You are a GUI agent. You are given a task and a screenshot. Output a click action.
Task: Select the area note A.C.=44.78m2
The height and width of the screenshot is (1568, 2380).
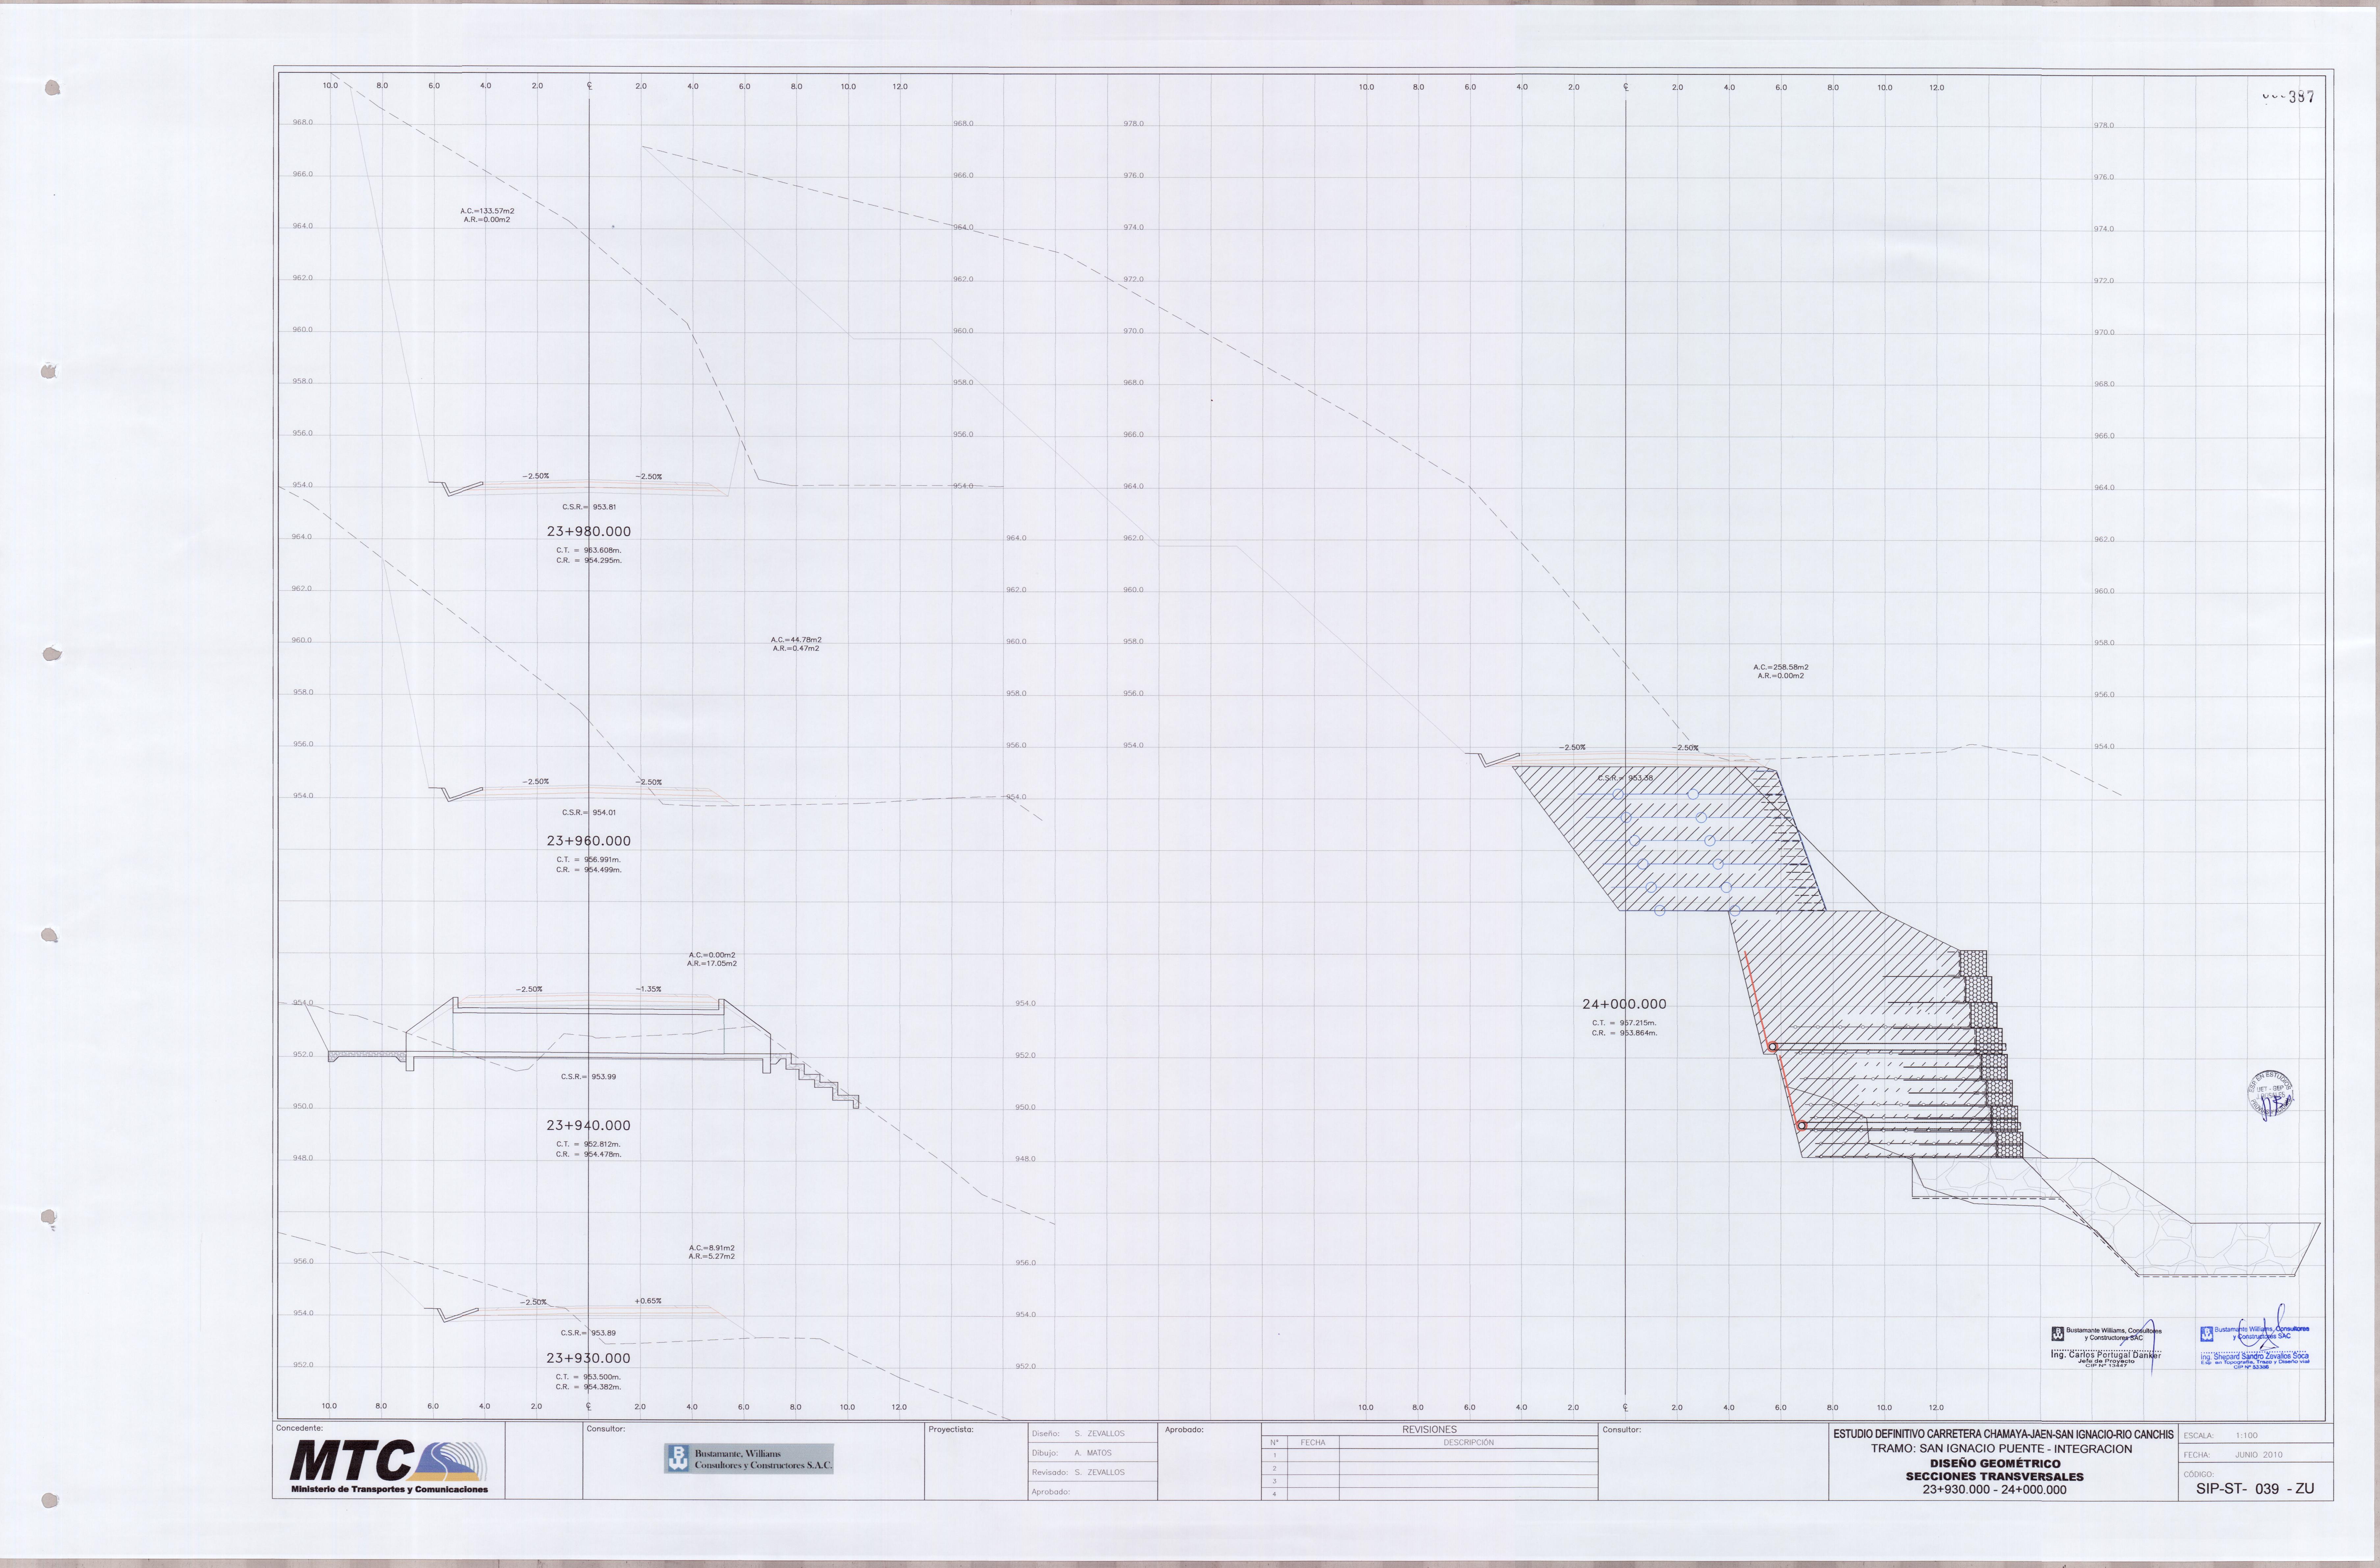(796, 640)
